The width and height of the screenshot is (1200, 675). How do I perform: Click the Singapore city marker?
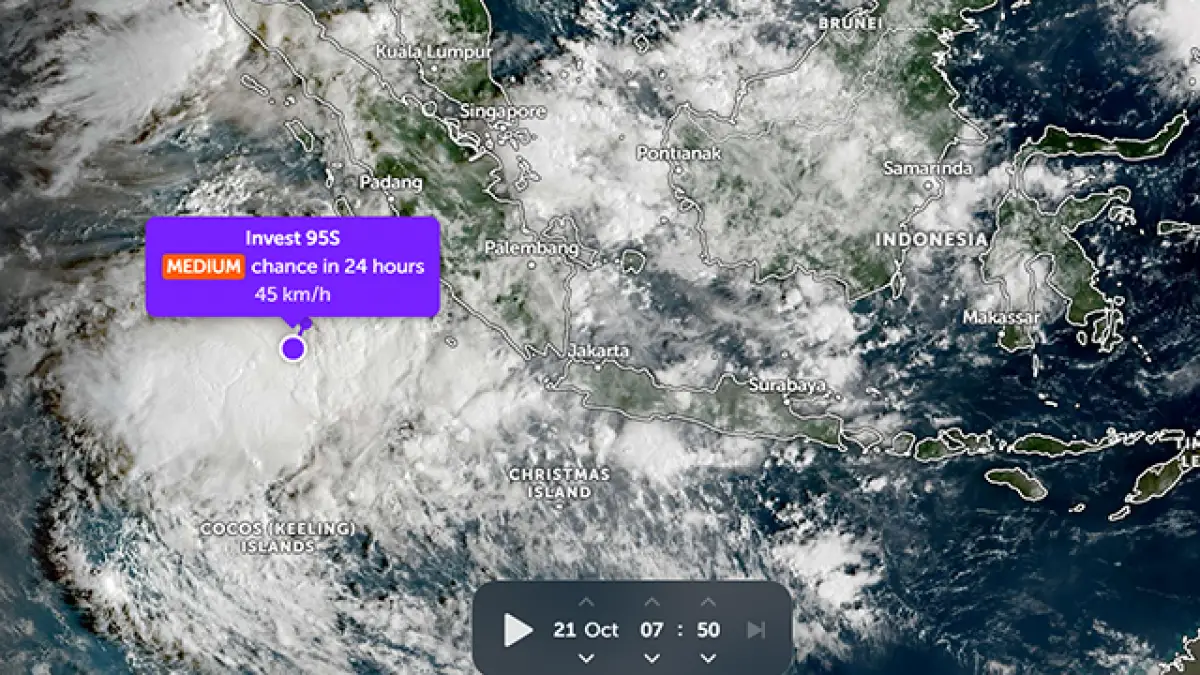pyautogui.click(x=430, y=108)
